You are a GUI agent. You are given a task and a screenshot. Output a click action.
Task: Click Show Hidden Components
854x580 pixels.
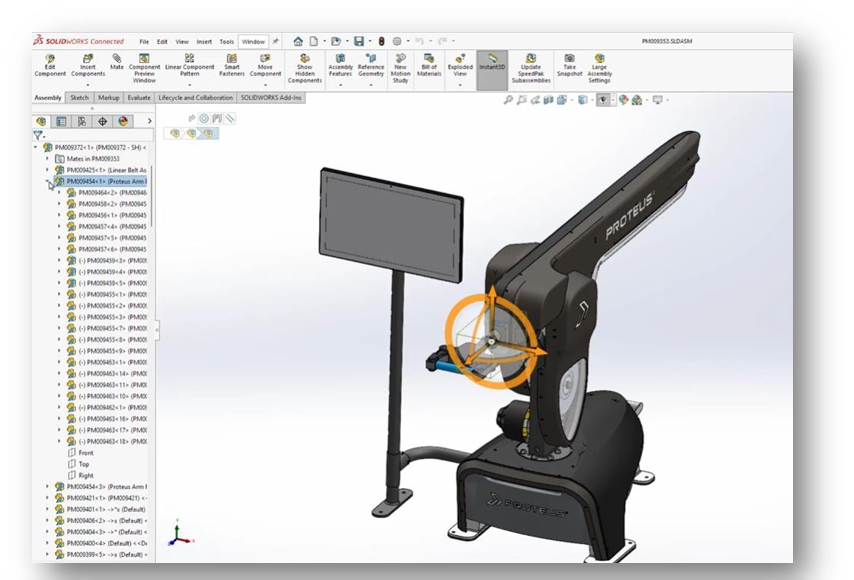click(x=305, y=68)
